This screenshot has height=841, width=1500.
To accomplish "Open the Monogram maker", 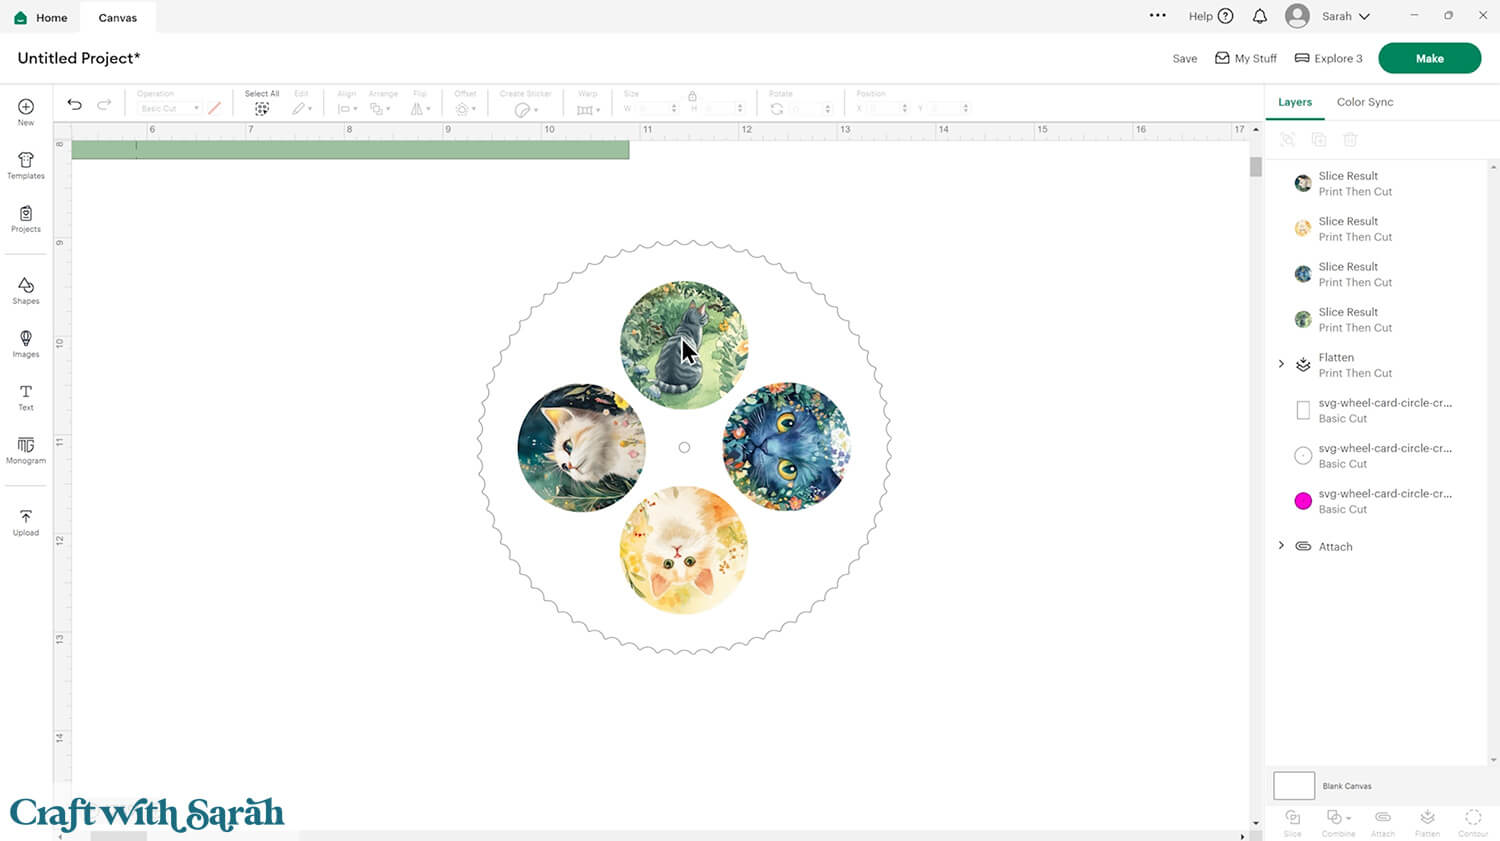I will (x=26, y=450).
